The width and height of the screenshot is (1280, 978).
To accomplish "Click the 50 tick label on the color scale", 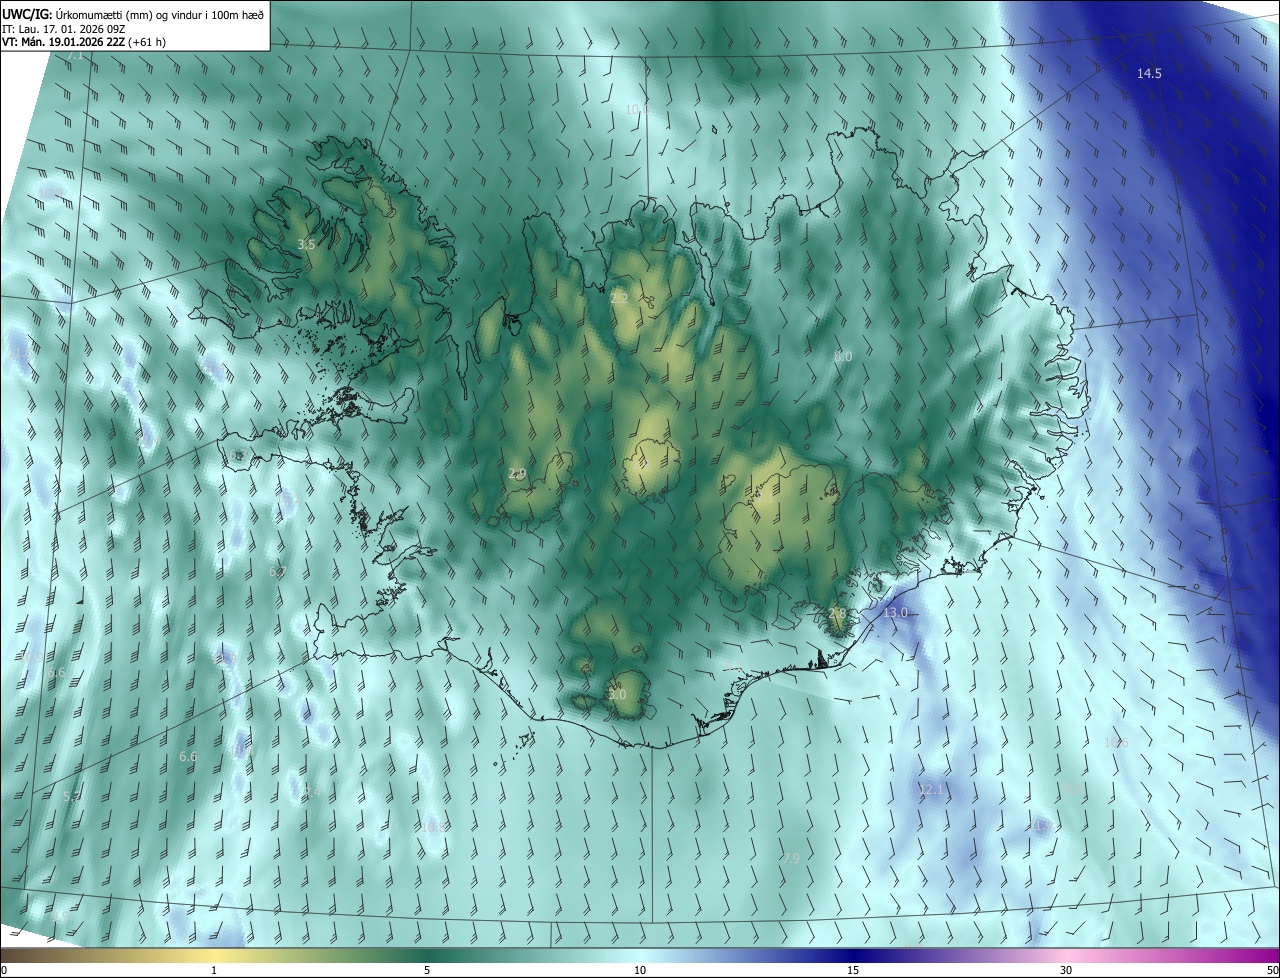I will 1272,970.
